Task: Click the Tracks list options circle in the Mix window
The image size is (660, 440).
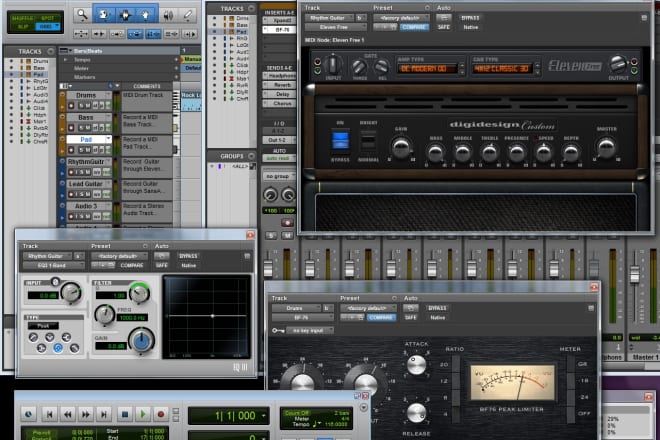Action: (x=251, y=8)
